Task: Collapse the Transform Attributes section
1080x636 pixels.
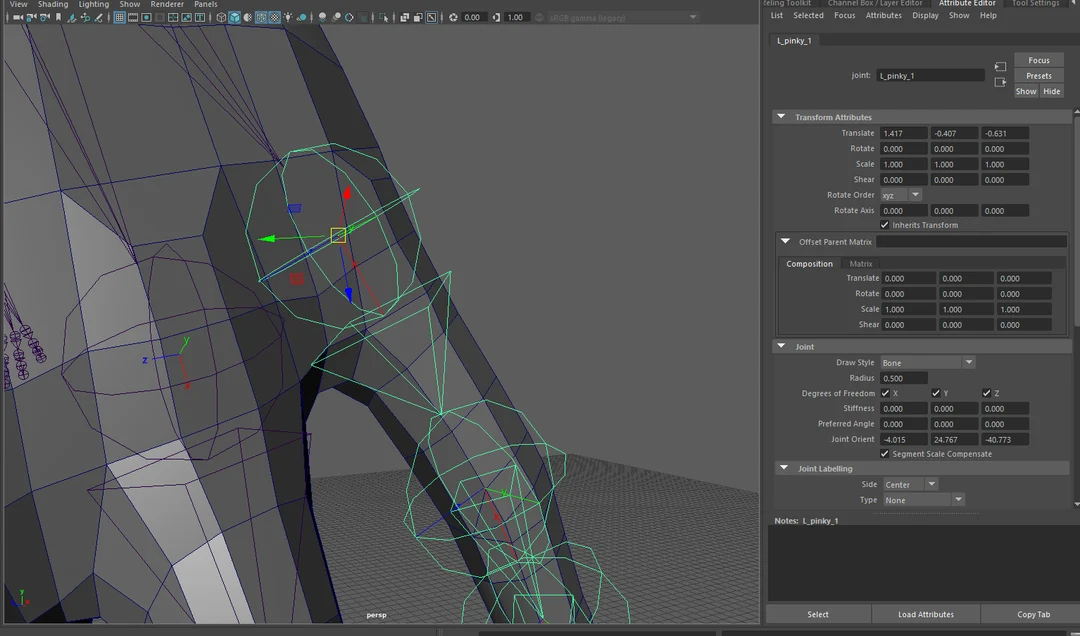Action: [x=782, y=117]
